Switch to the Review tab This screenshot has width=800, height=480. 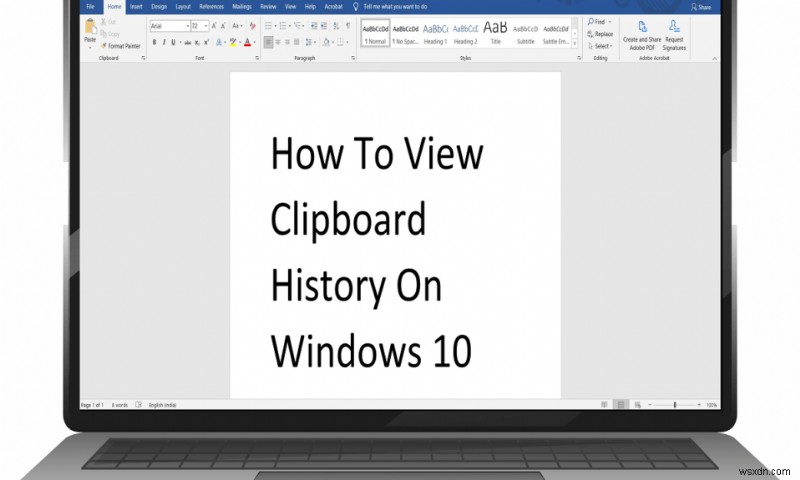[x=268, y=7]
